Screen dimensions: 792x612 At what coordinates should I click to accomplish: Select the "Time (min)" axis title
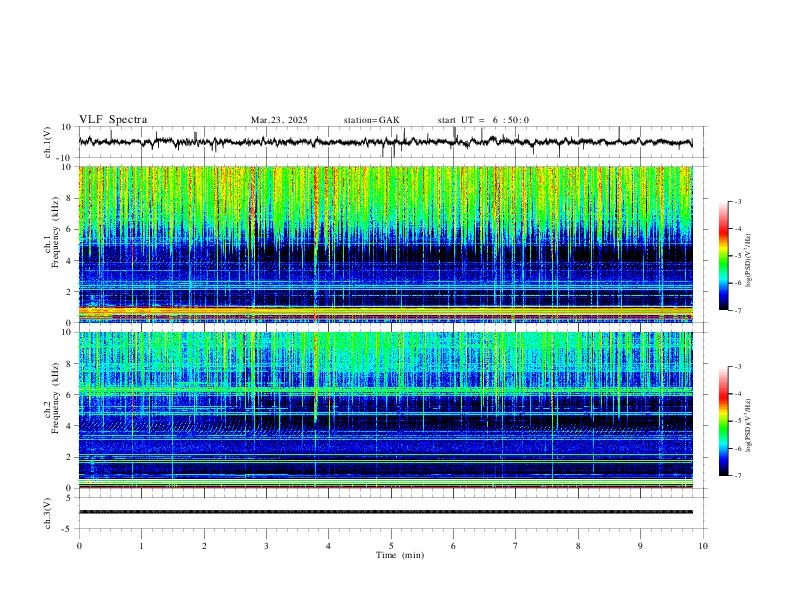pos(400,555)
